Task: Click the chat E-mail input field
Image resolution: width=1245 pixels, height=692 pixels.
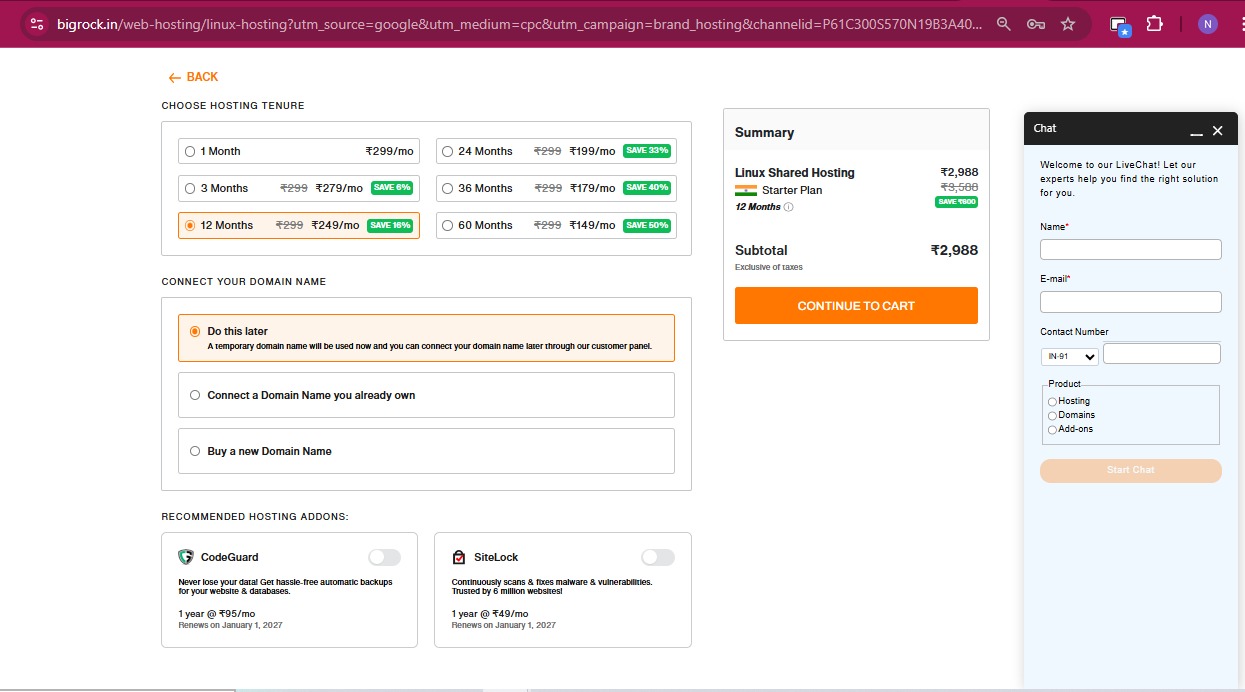Action: 1130,302
